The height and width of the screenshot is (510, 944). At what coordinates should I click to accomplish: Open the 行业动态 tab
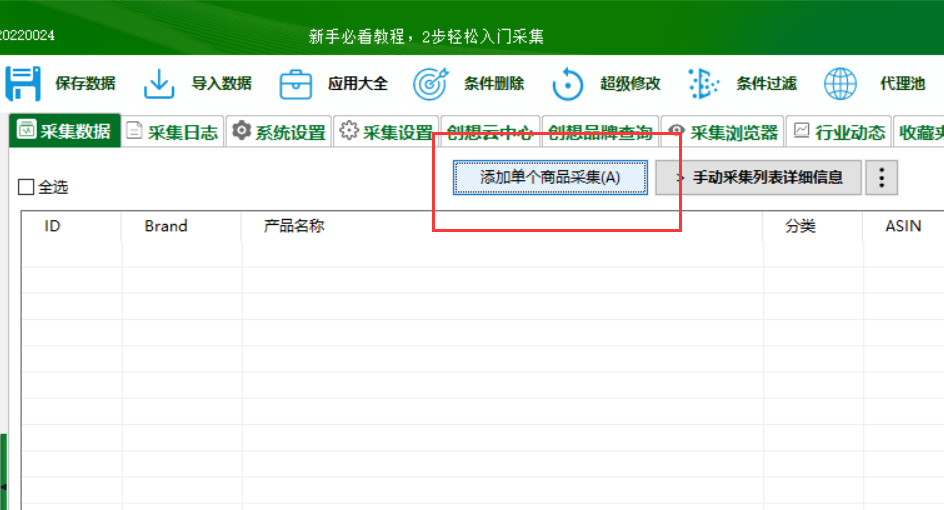[x=839, y=131]
